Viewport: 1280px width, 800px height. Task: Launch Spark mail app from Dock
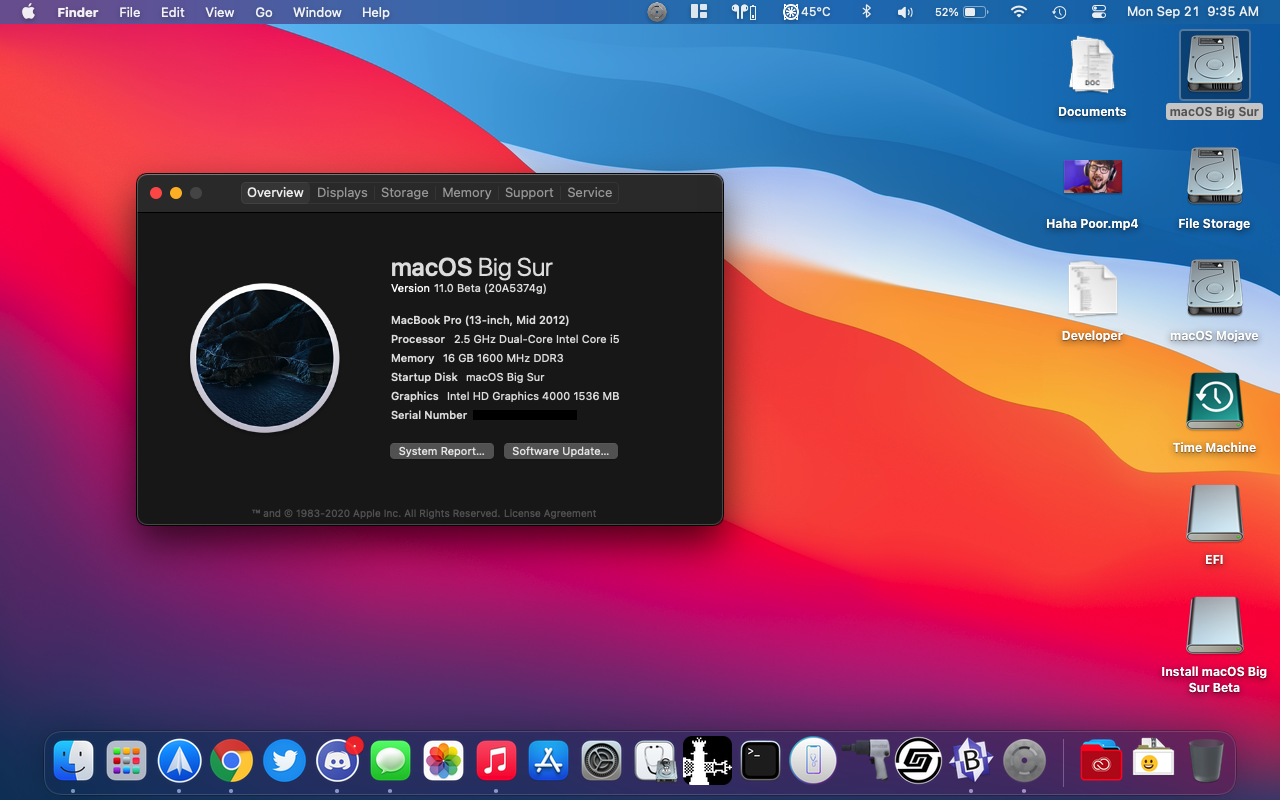(179, 761)
